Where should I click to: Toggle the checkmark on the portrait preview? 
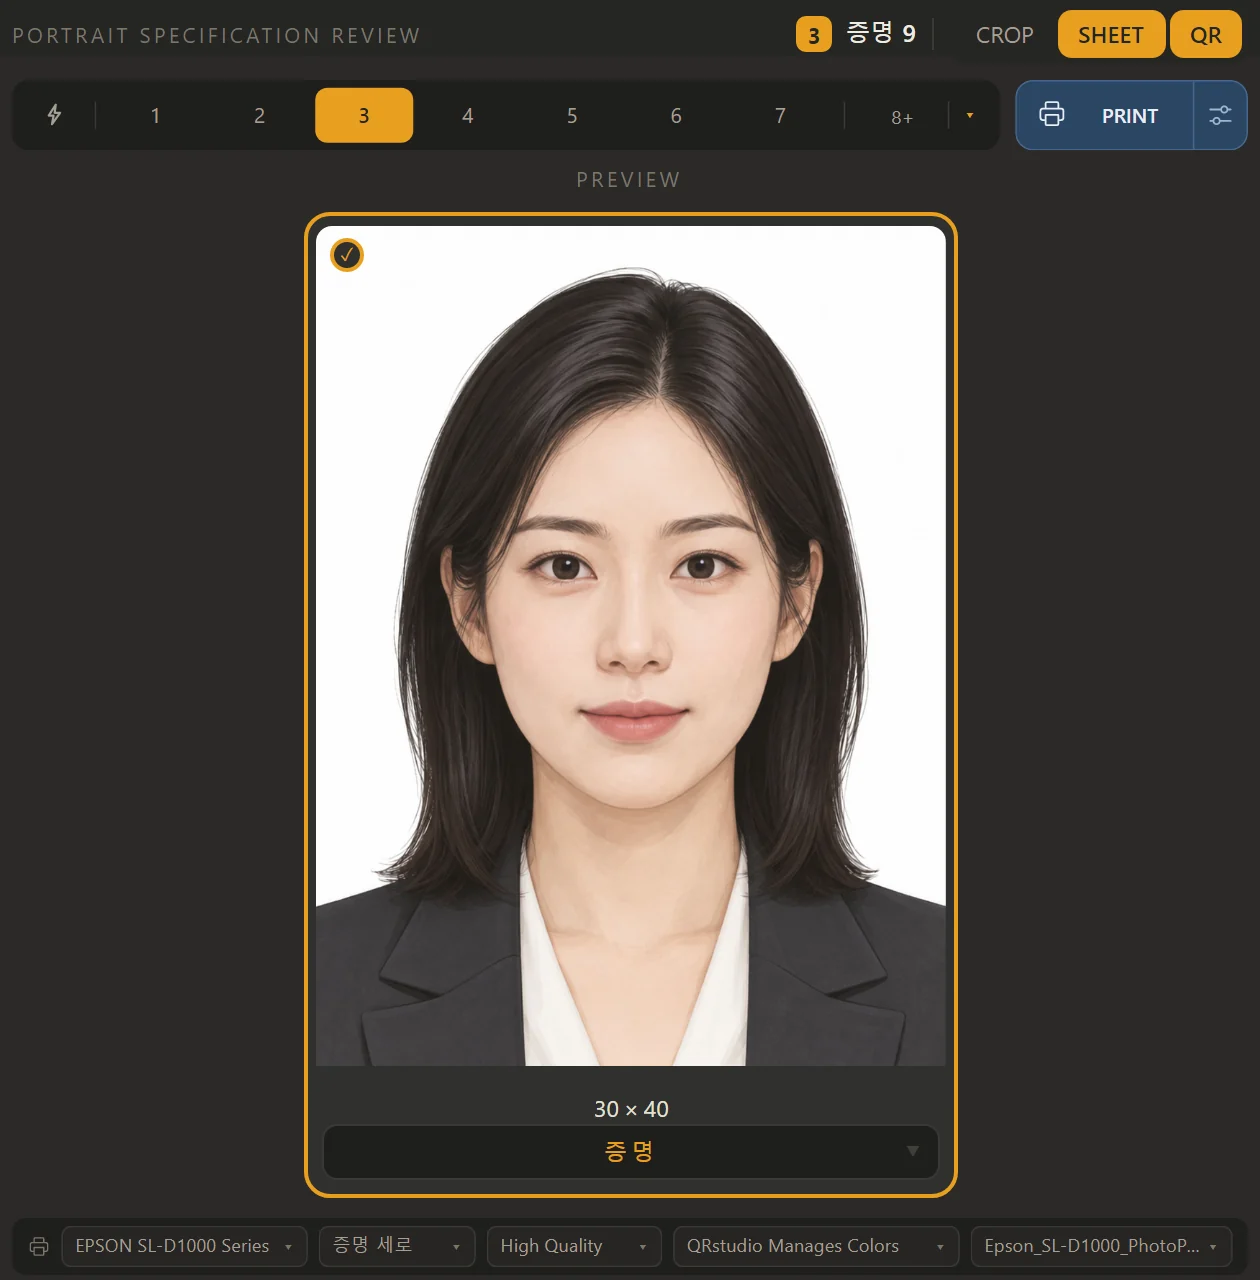click(x=347, y=255)
